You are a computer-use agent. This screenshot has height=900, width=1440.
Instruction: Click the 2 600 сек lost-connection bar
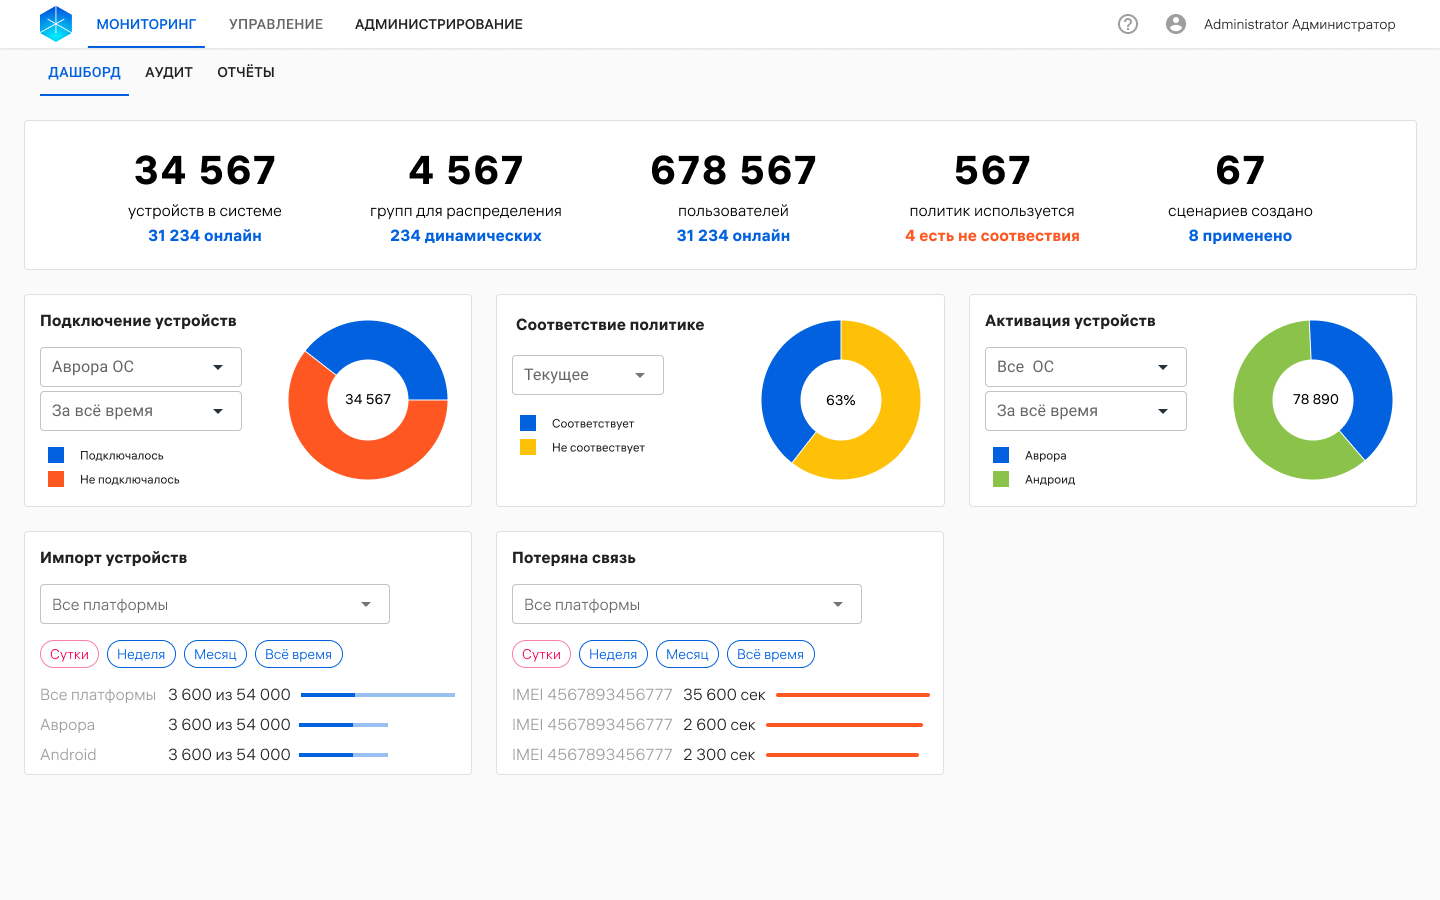[x=845, y=725]
